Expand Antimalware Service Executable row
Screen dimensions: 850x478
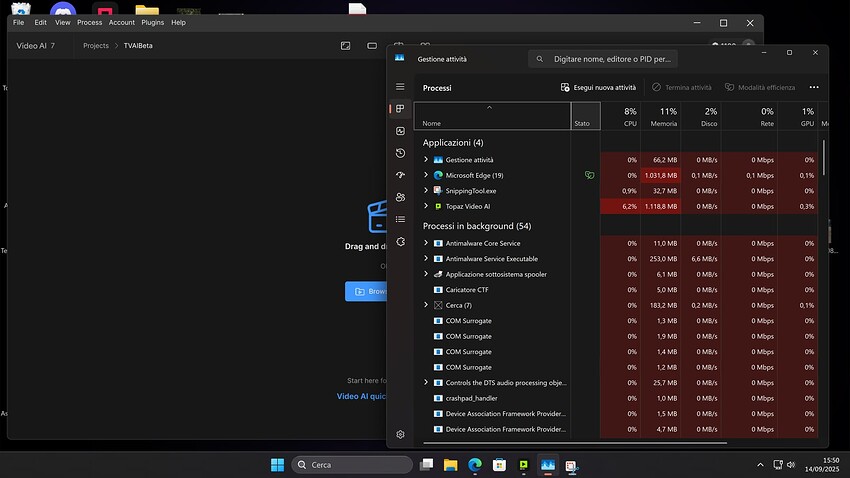click(426, 259)
